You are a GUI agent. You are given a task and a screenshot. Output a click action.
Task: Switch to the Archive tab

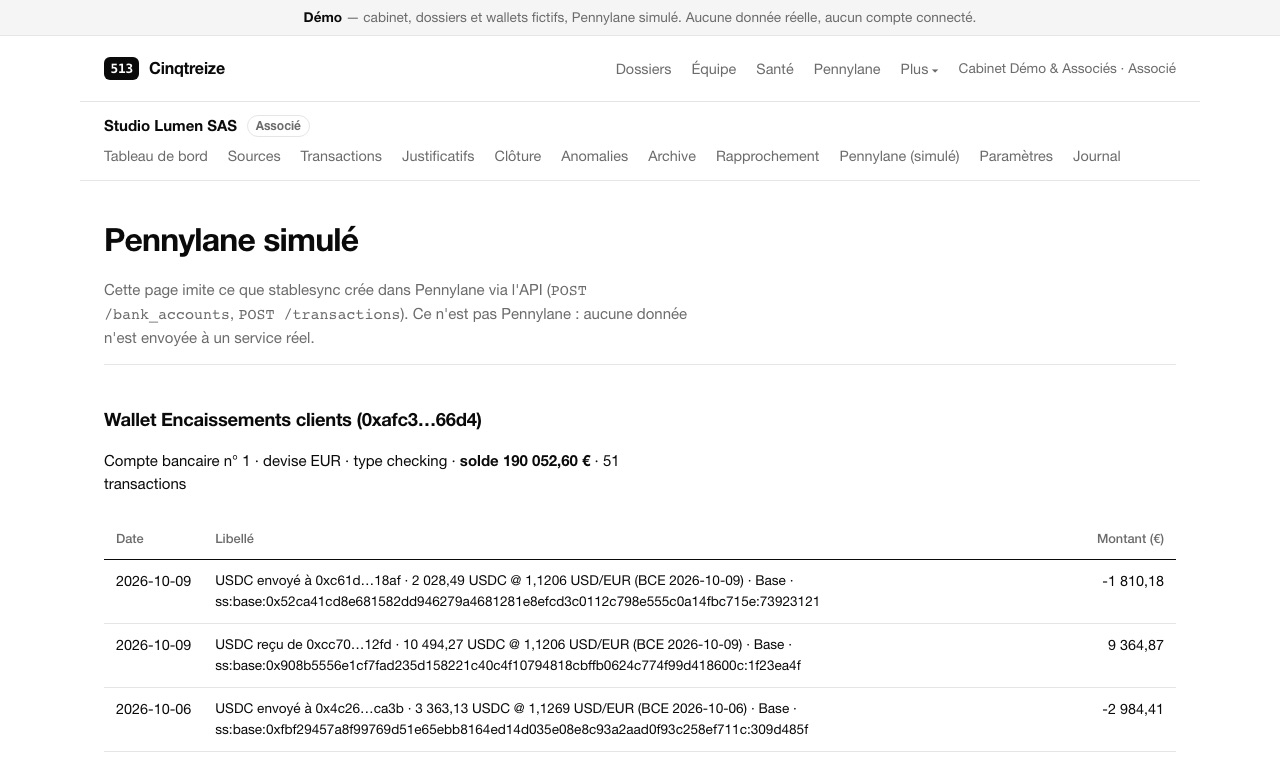tap(672, 156)
